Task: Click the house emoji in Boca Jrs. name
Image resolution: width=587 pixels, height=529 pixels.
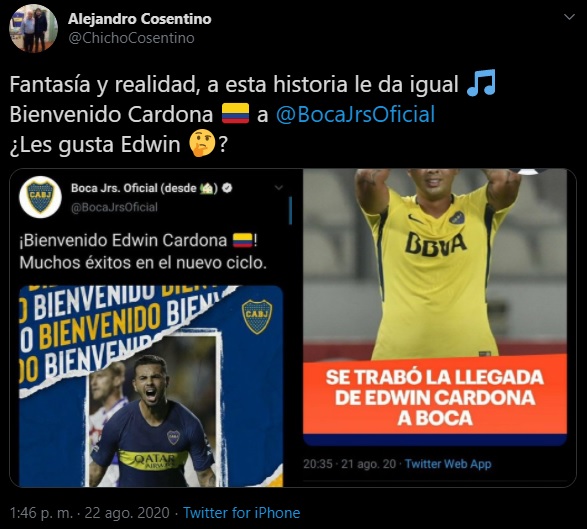Action: click(207, 188)
